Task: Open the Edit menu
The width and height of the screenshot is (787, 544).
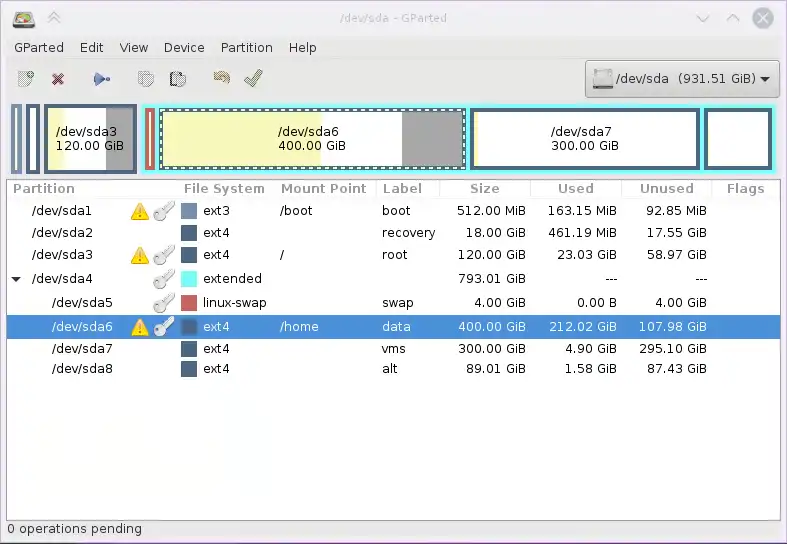Action: click(91, 48)
